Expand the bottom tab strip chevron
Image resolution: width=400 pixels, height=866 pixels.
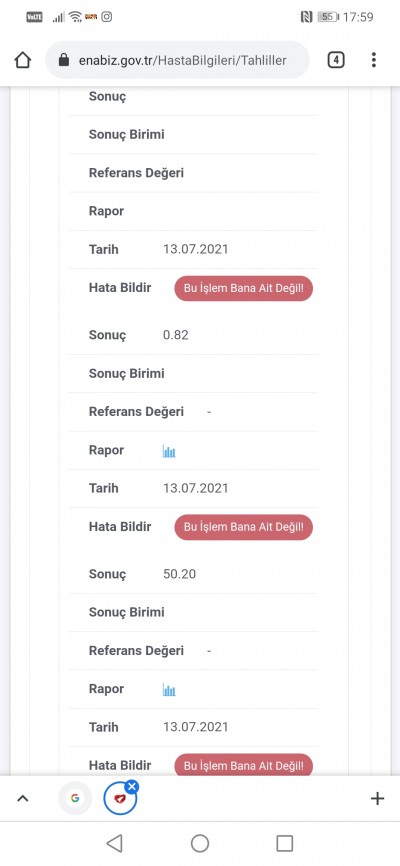[23, 798]
